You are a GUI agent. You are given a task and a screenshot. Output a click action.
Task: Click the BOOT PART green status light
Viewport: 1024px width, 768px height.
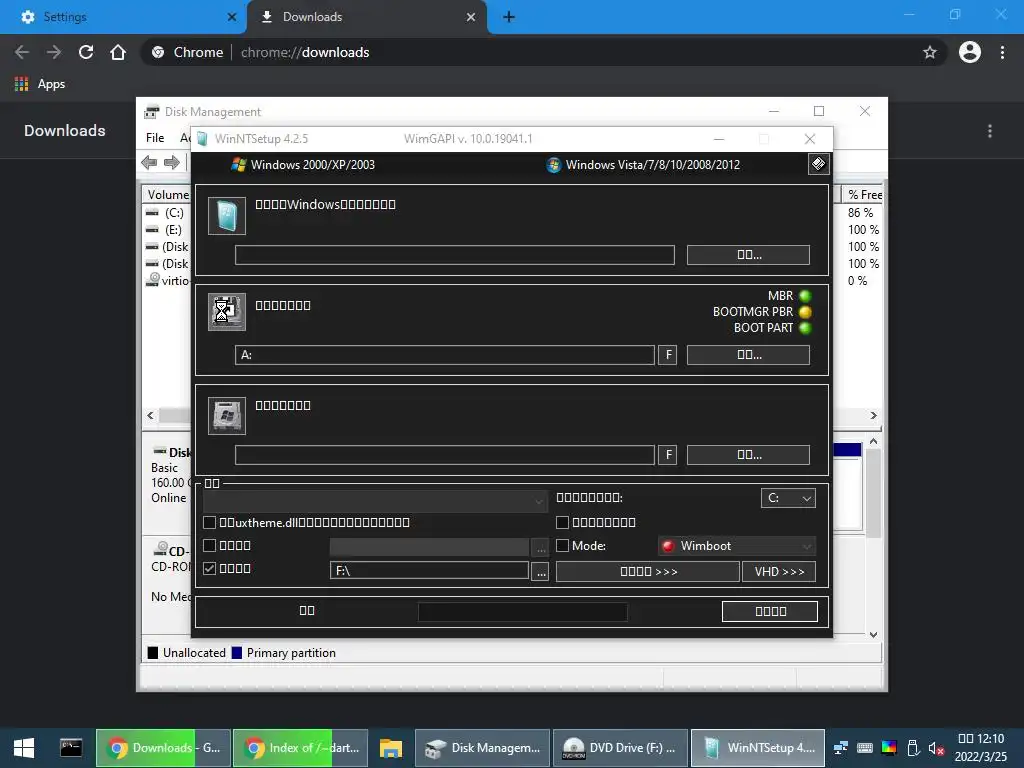coord(805,328)
